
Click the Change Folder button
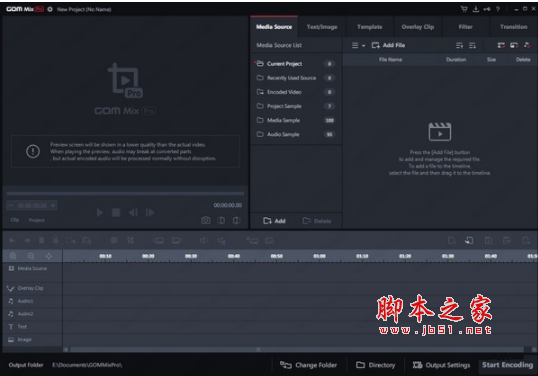(x=308, y=365)
